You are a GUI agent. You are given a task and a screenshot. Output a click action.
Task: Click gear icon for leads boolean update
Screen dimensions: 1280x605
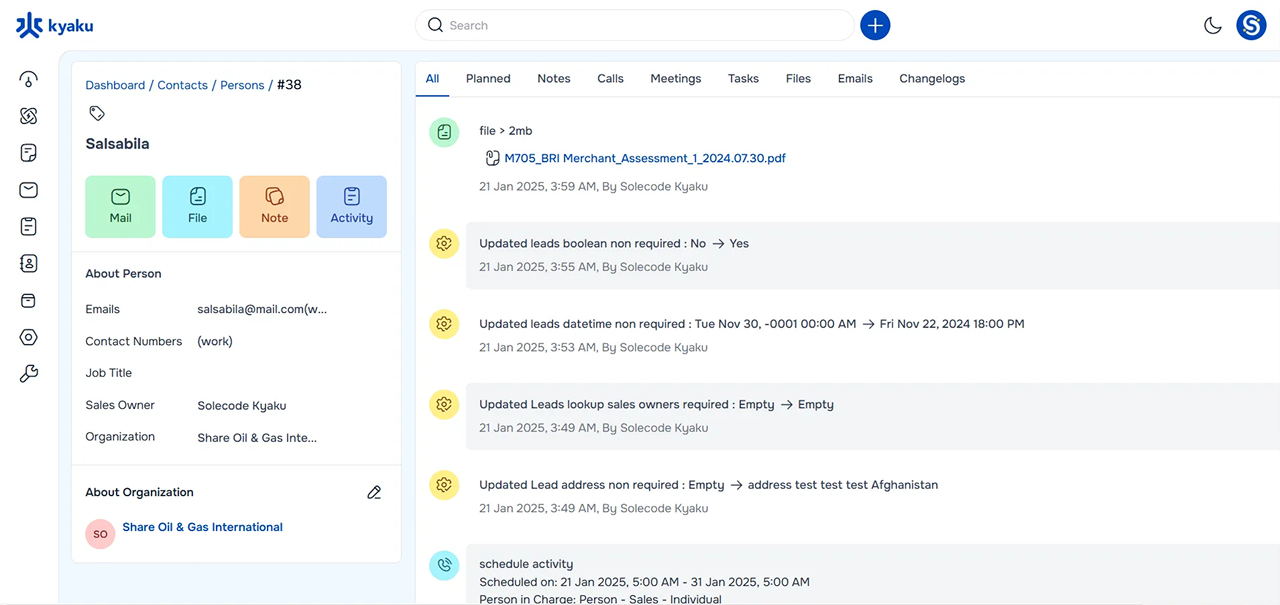pos(444,243)
